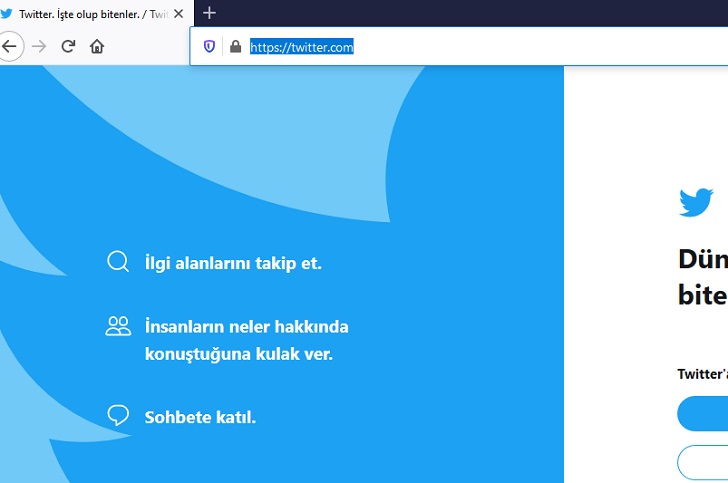Click the outlined white login button
Viewport: 728px width, 483px height.
pyautogui.click(x=702, y=463)
